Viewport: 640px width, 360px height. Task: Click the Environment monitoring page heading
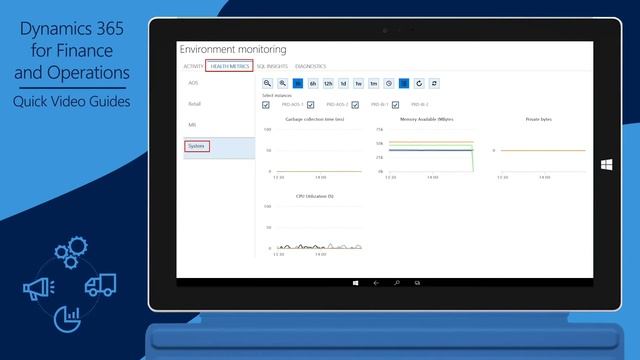pos(233,49)
